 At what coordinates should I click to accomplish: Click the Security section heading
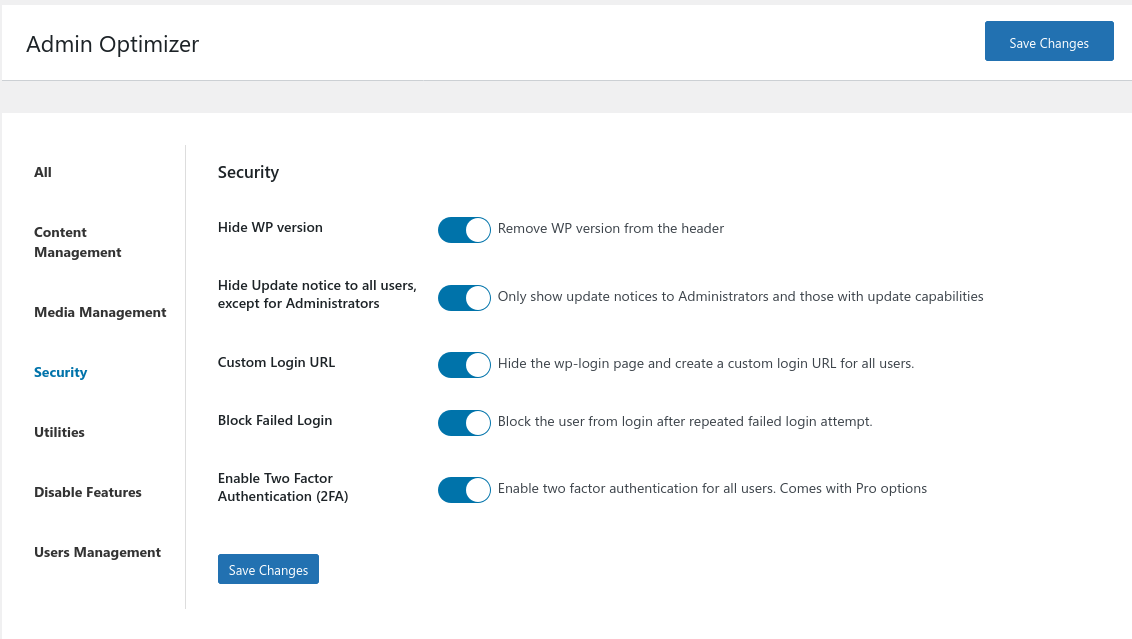click(x=248, y=172)
